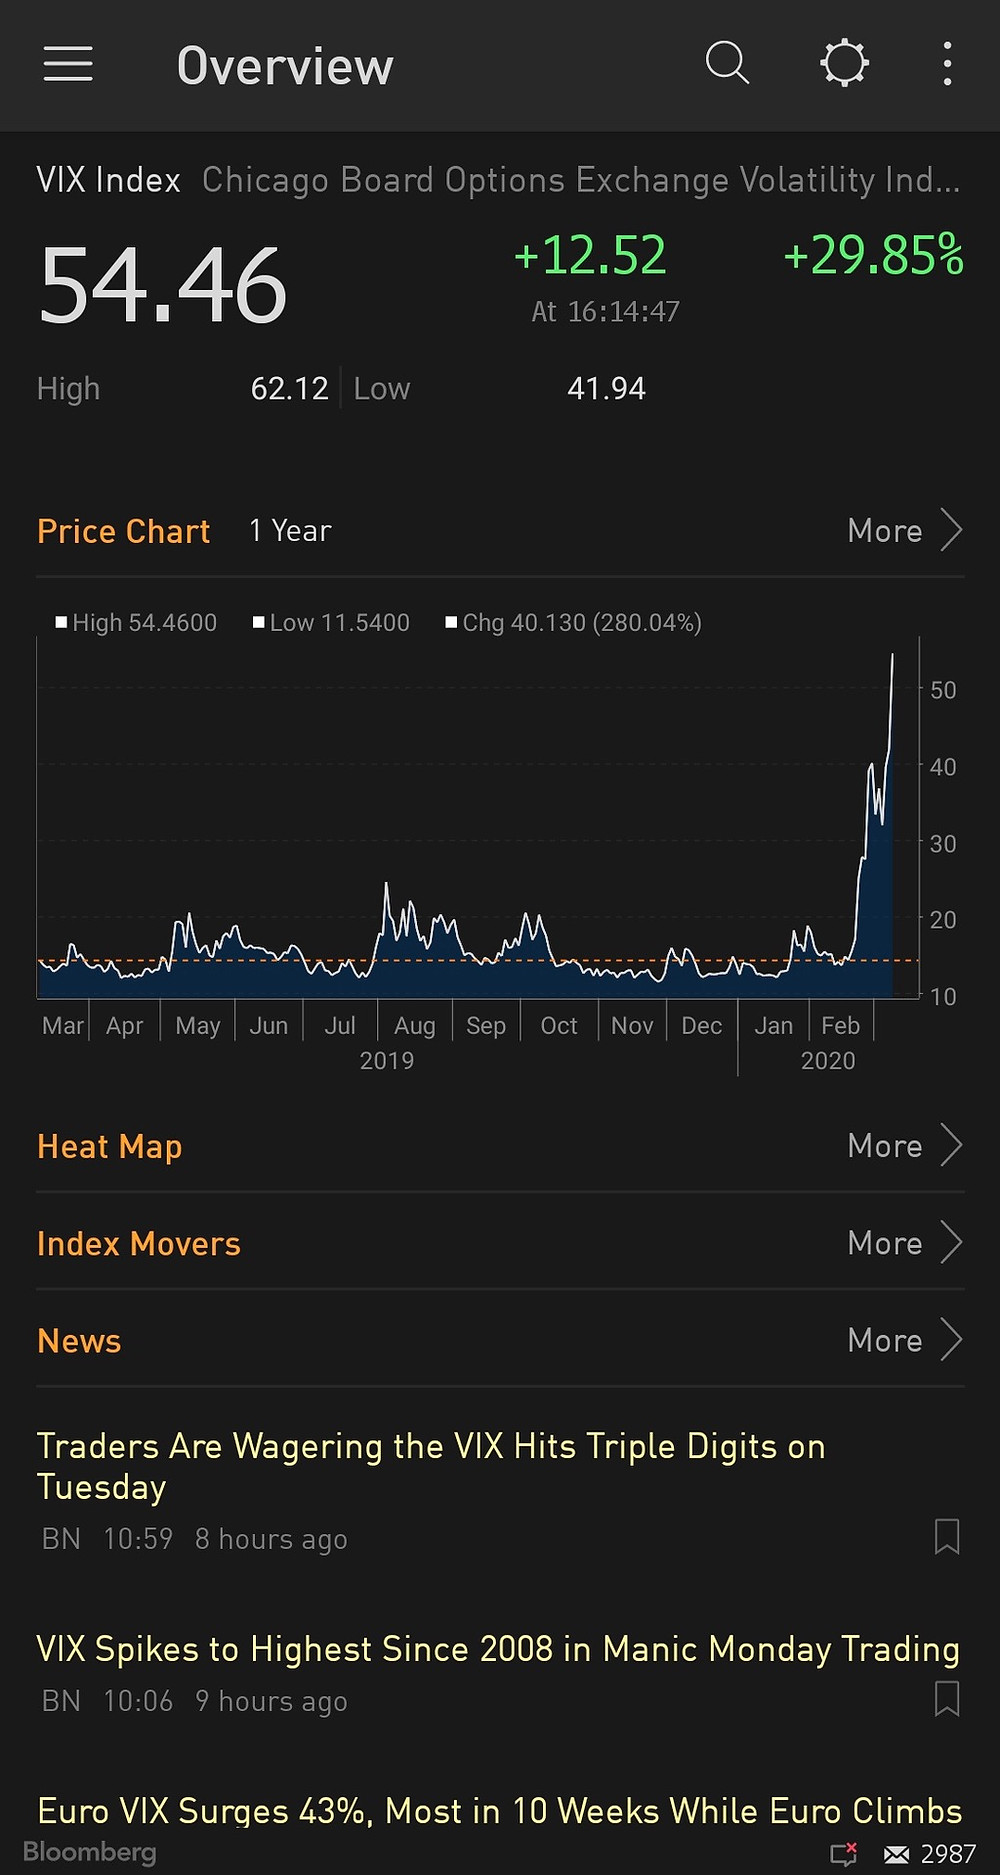This screenshot has width=1000, height=1875.
Task: Open the Price Chart section heading
Action: tap(123, 531)
